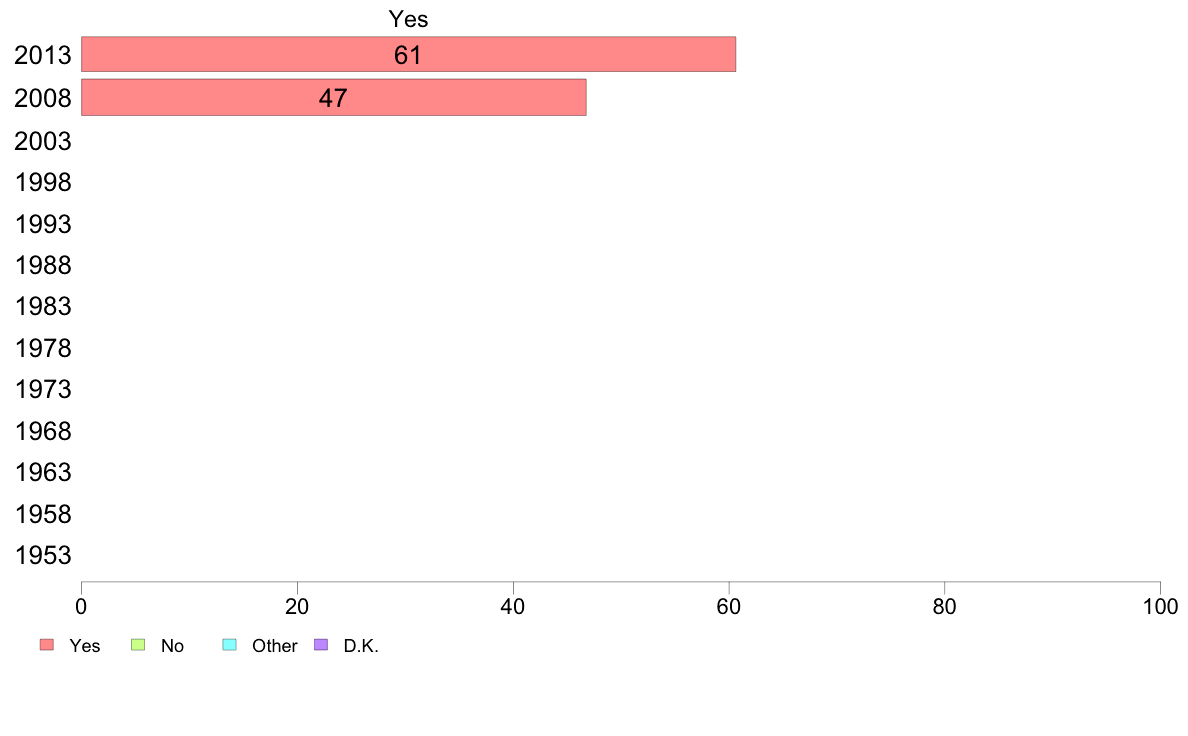Viewport: 1188px width, 736px height.
Task: Click the 1953 year label
Action: click(42, 556)
